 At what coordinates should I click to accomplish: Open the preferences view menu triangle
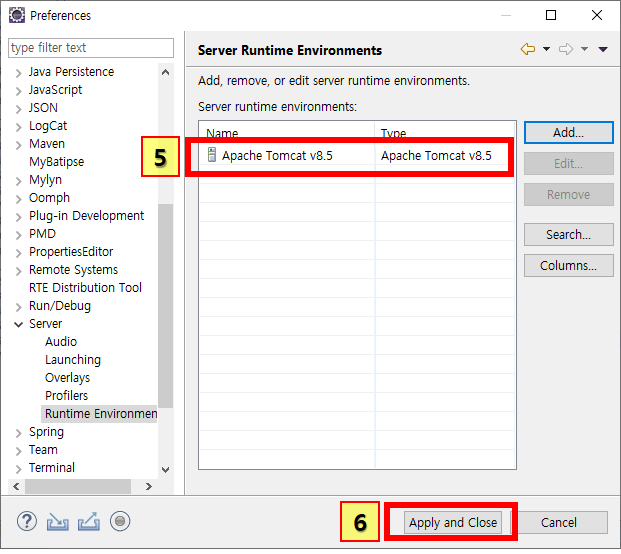click(603, 49)
